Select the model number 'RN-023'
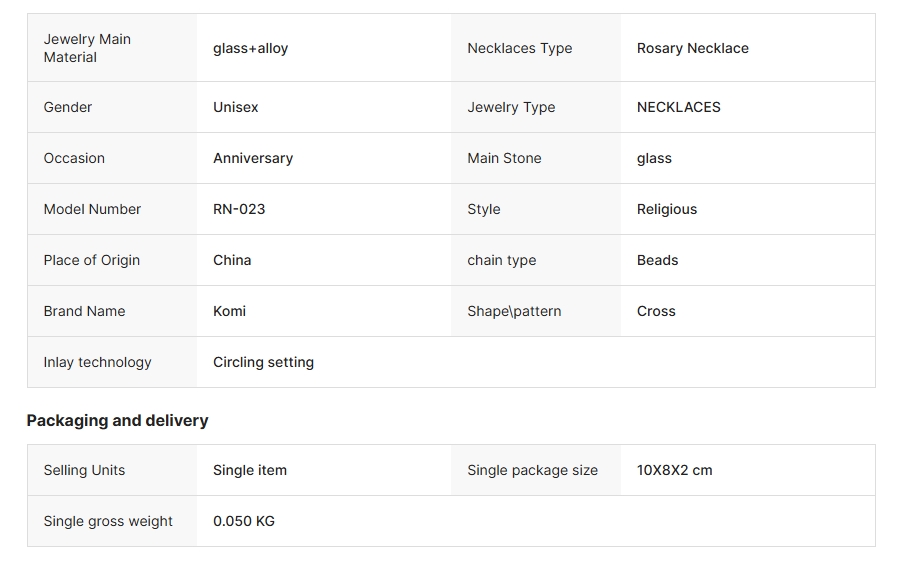 [239, 209]
